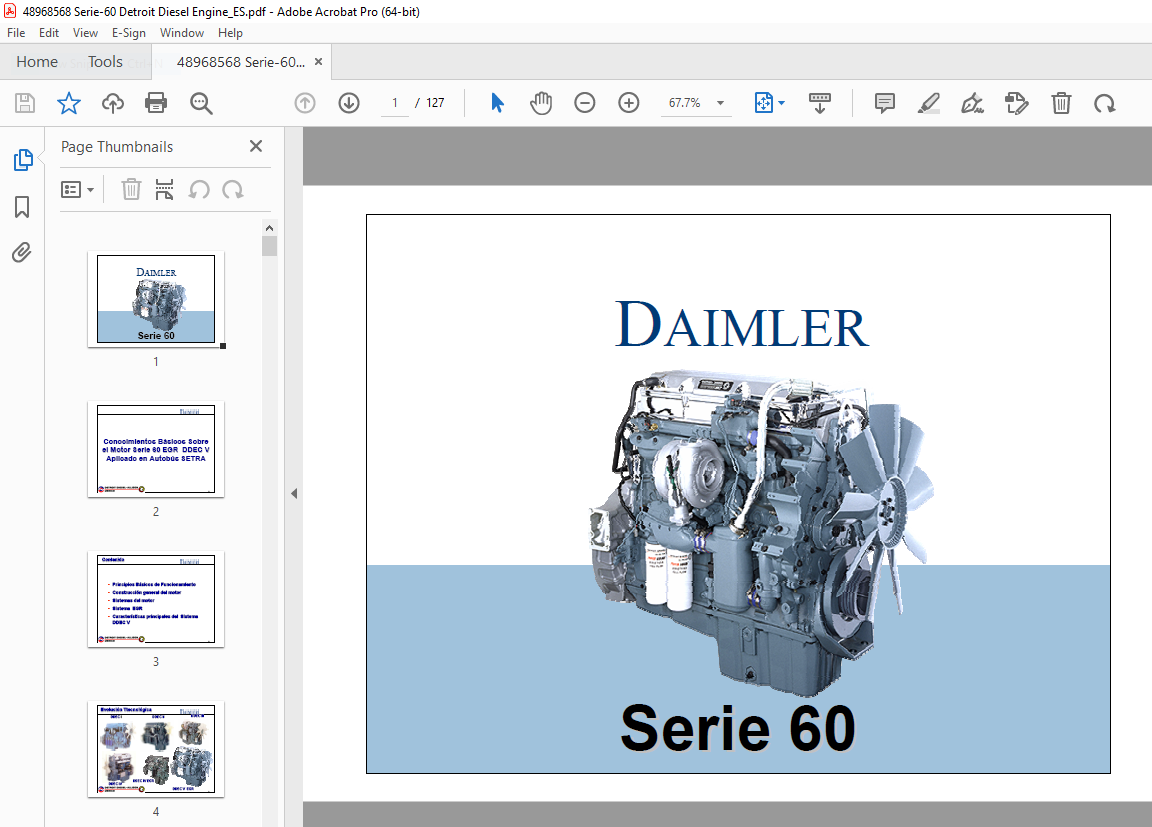Open the Sign document pen tool
1152x827 pixels.
[x=973, y=103]
